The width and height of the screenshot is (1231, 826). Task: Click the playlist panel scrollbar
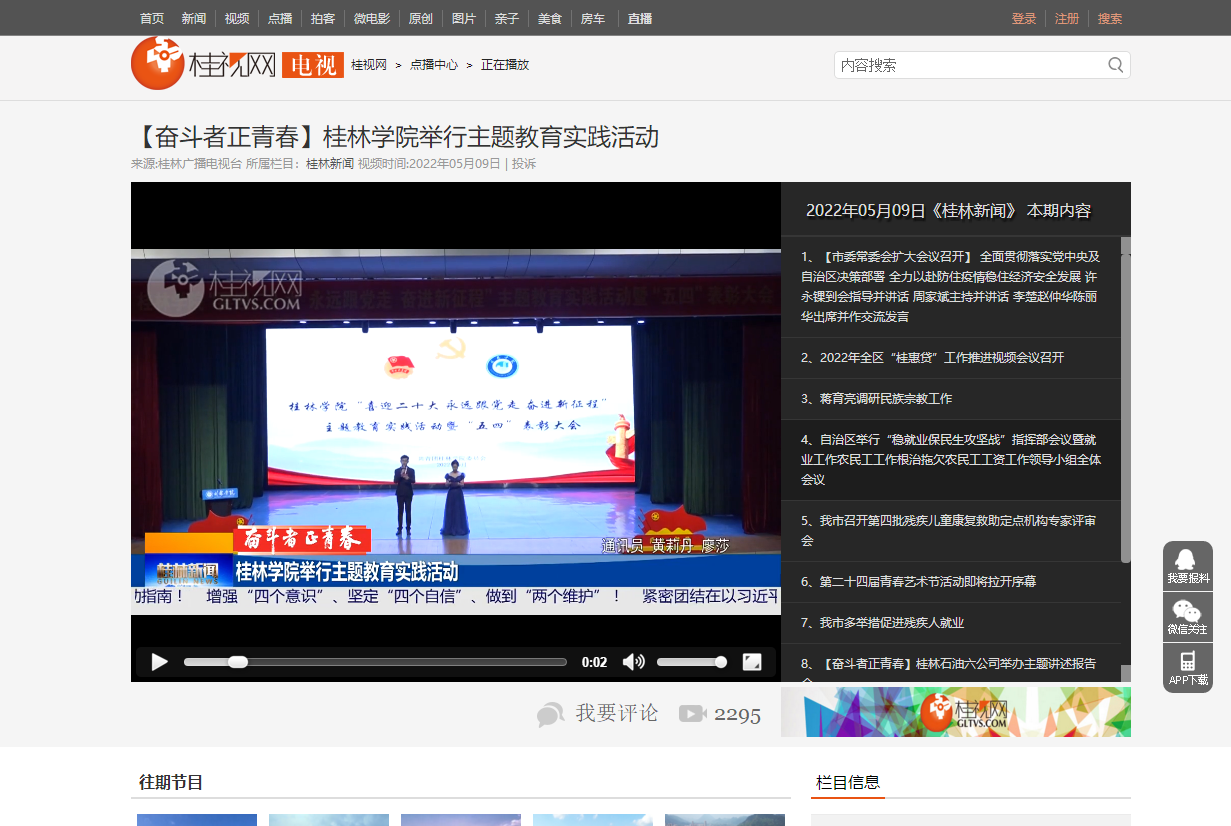pos(1125,400)
